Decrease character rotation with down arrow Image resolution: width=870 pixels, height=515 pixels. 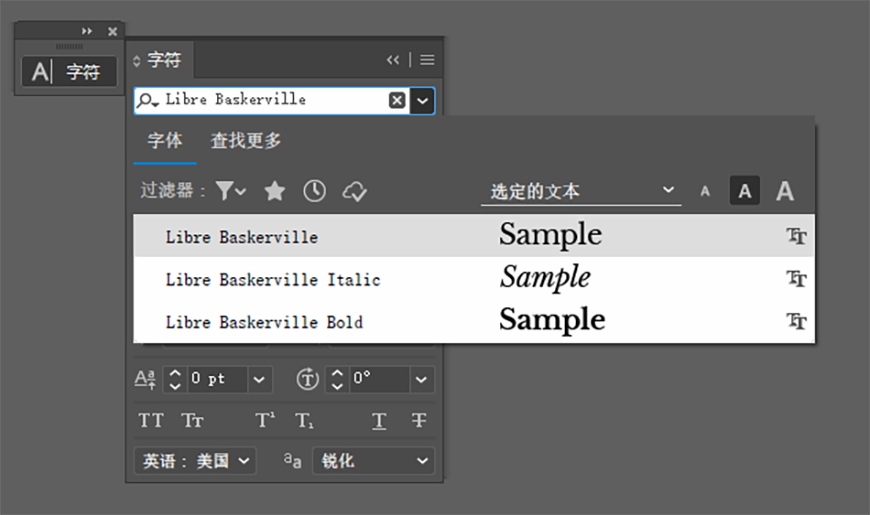(x=337, y=386)
